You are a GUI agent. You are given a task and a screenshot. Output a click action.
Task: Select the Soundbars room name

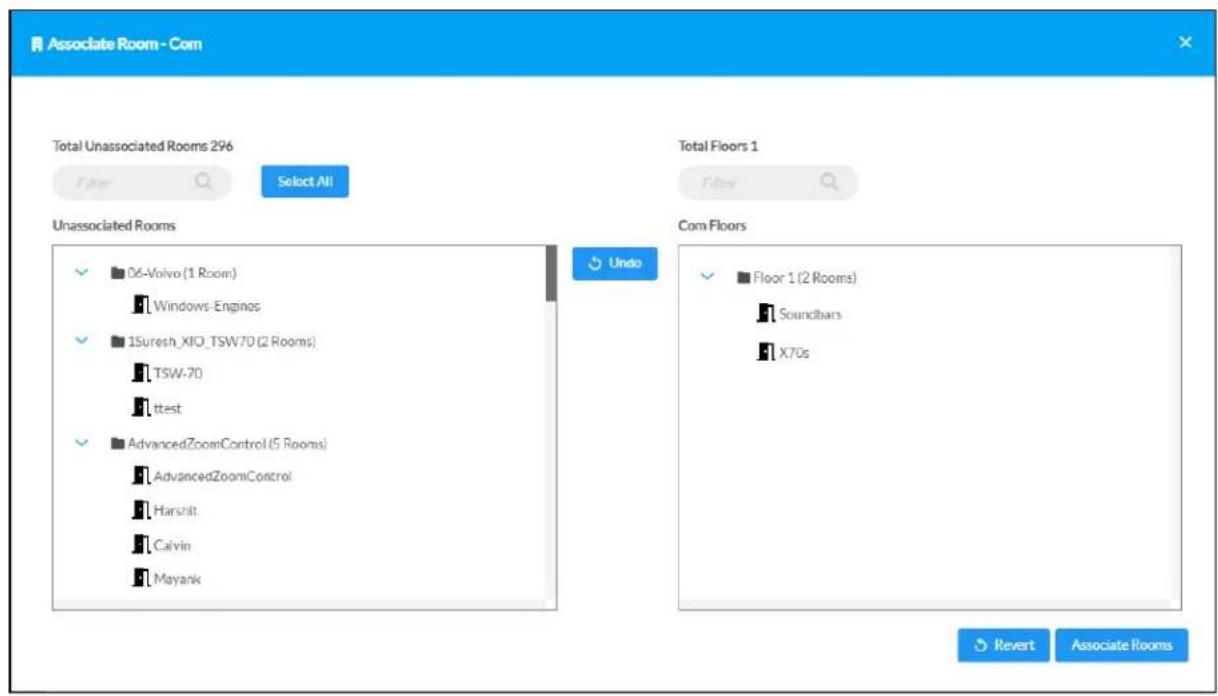(811, 315)
